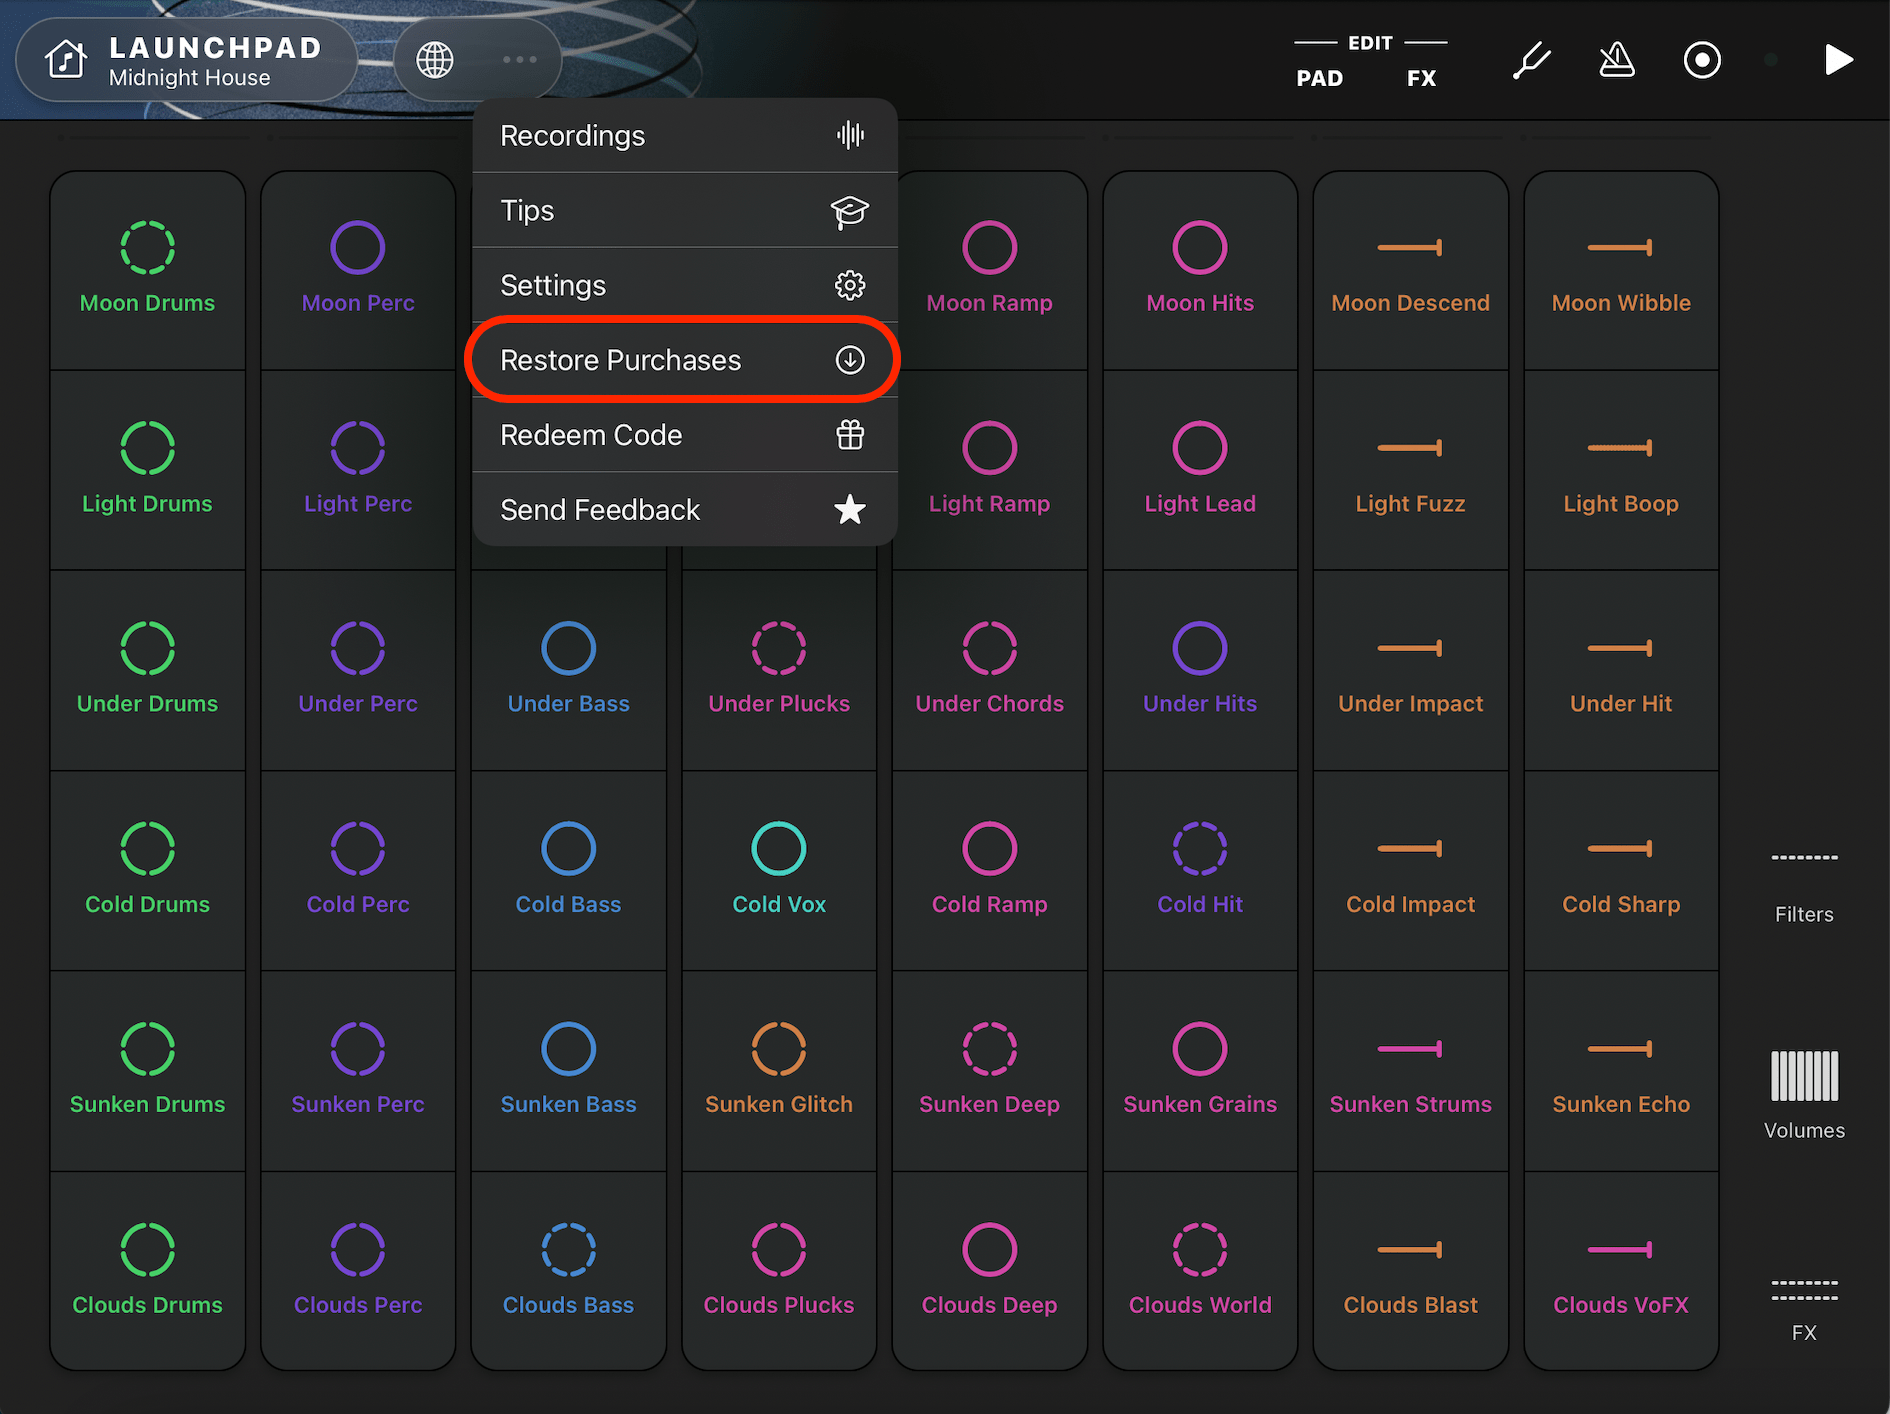Trigger the Moon Ramp pad

point(990,270)
